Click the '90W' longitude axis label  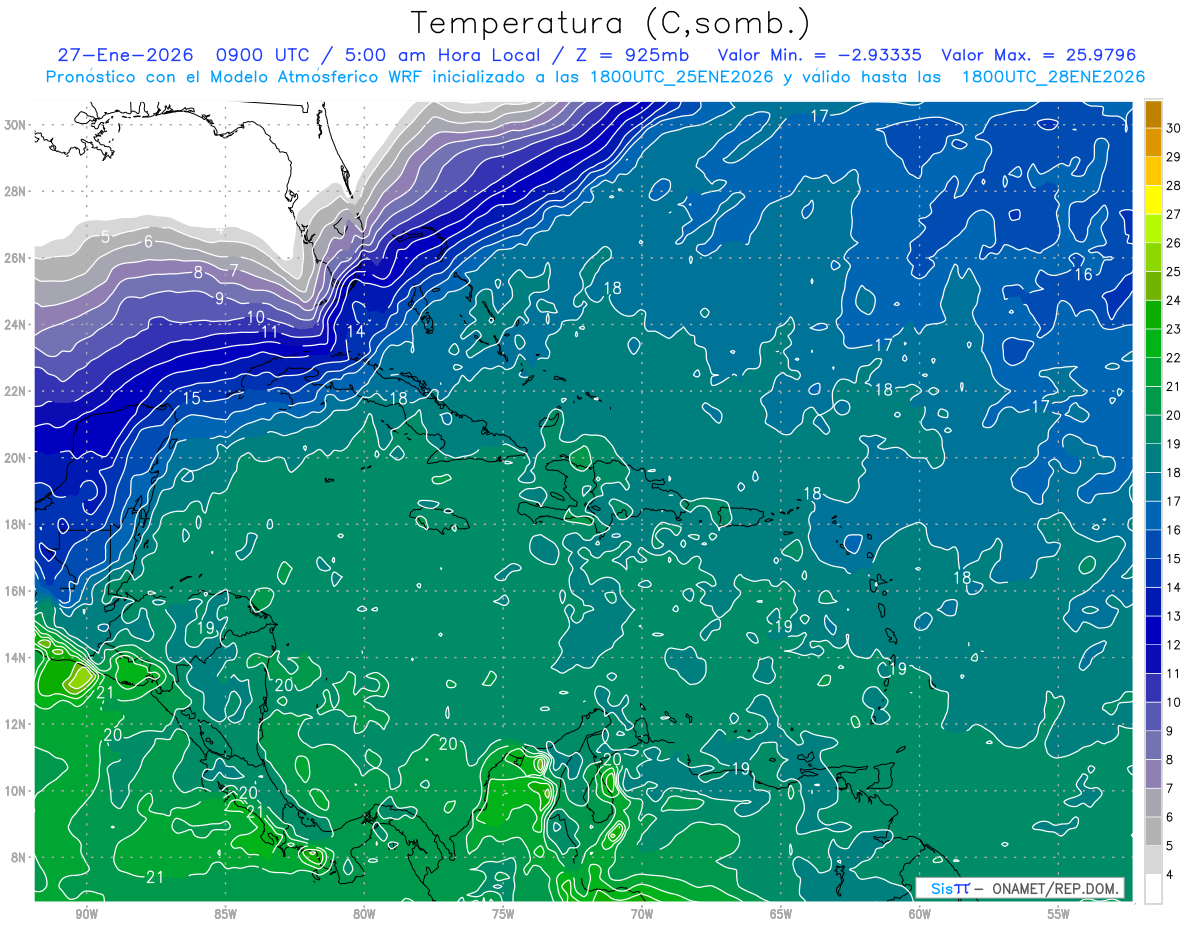pos(86,913)
